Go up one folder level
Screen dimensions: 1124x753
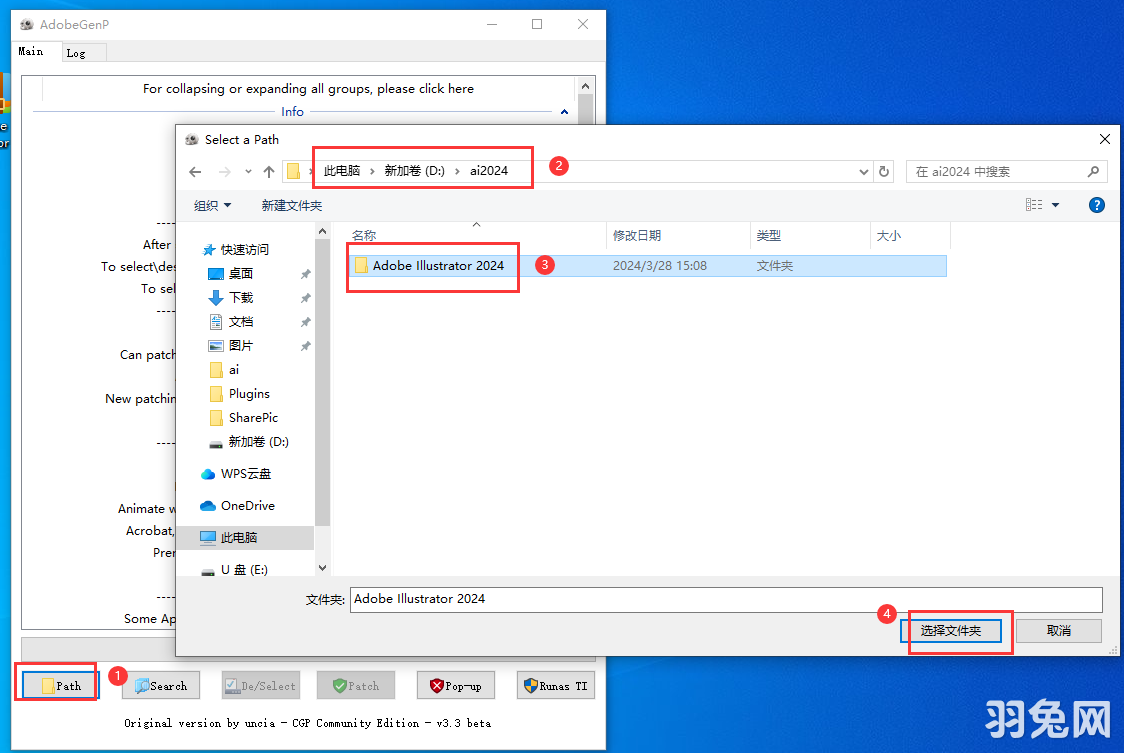269,171
